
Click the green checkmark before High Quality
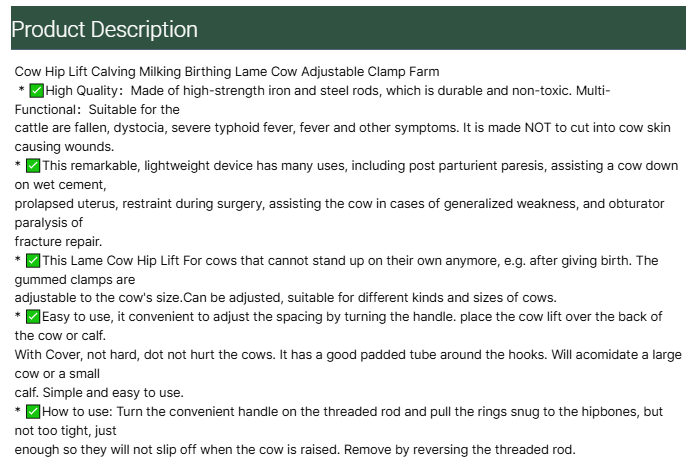pyautogui.click(x=37, y=91)
